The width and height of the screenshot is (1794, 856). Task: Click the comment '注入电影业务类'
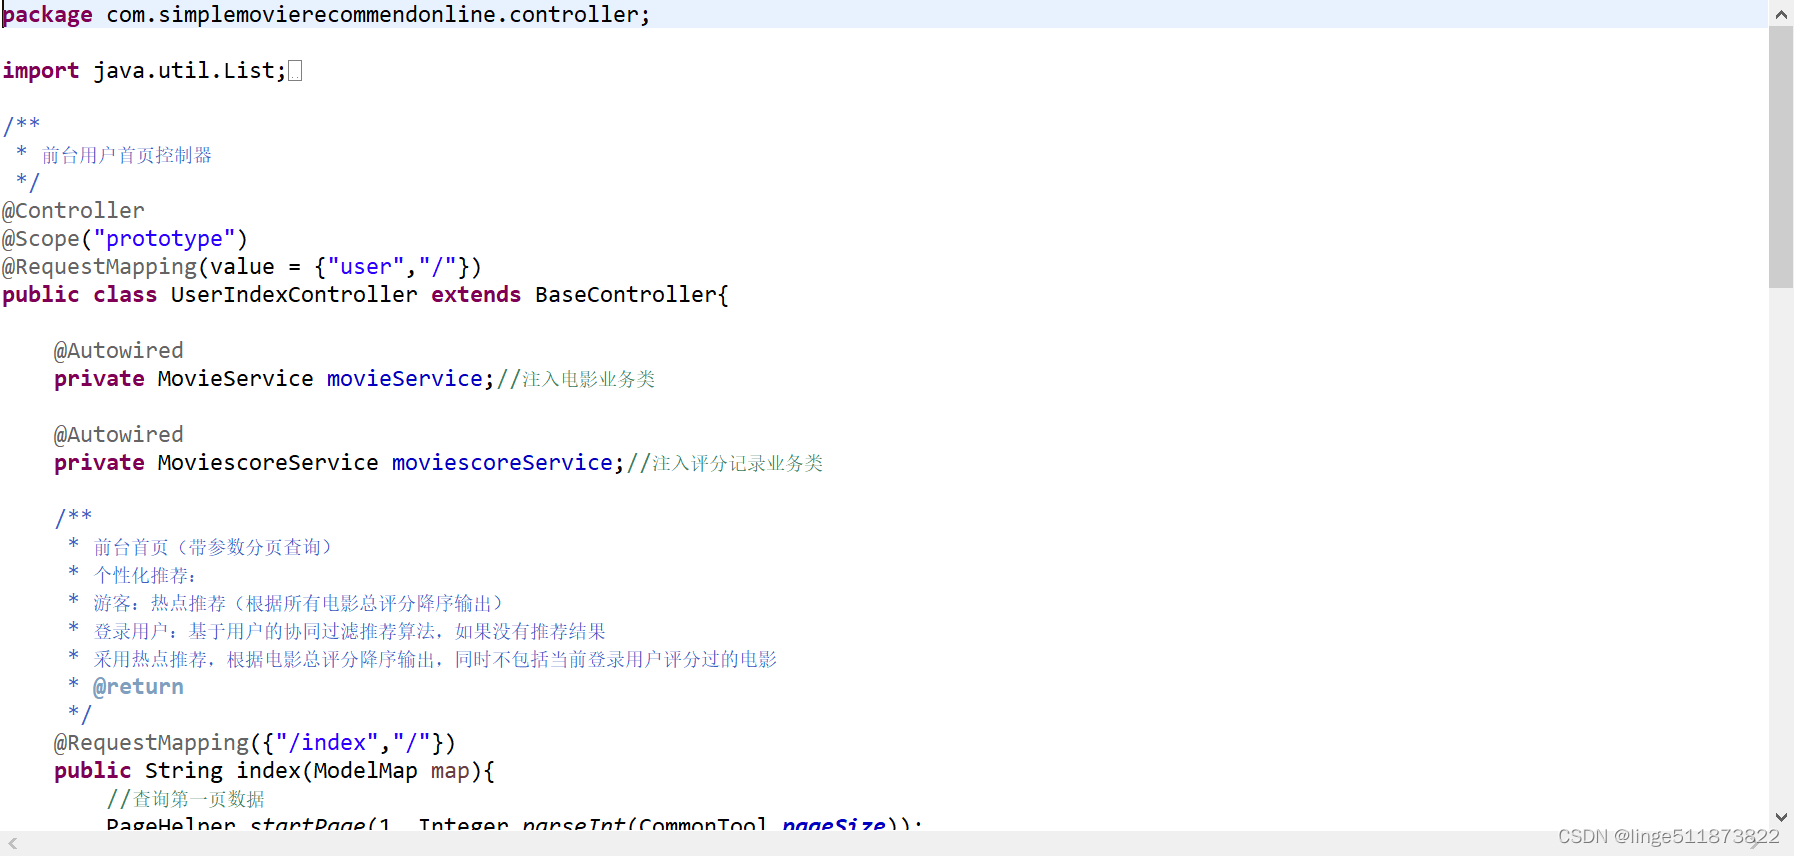[x=589, y=379]
